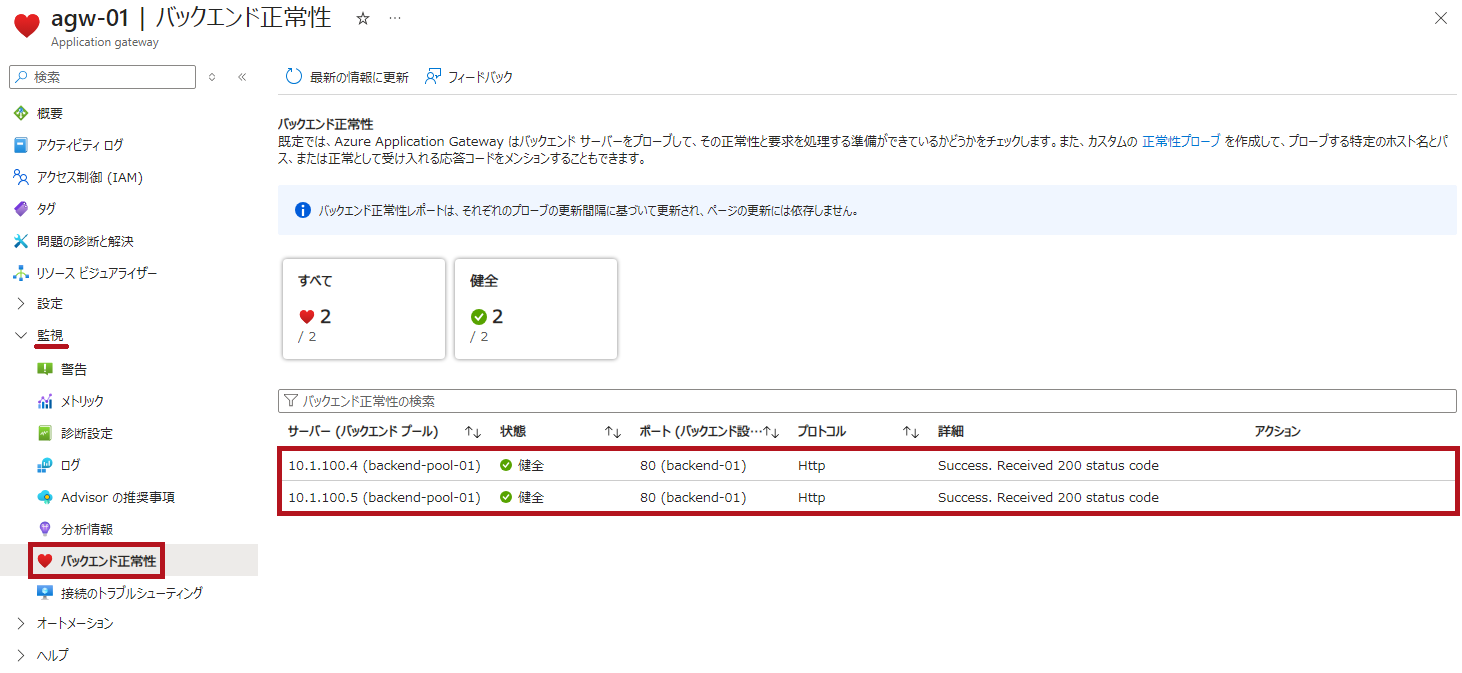Image resolution: width=1462 pixels, height=673 pixels.
Task: Expand the 設定 section
Action: tap(21, 303)
